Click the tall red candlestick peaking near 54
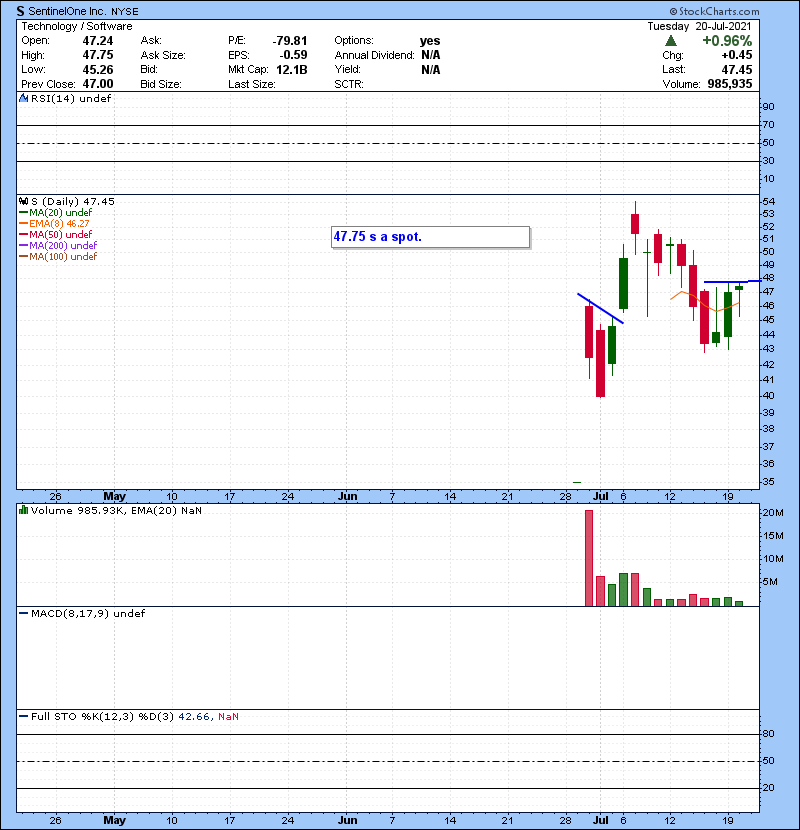Viewport: 800px width, 830px height. [634, 223]
